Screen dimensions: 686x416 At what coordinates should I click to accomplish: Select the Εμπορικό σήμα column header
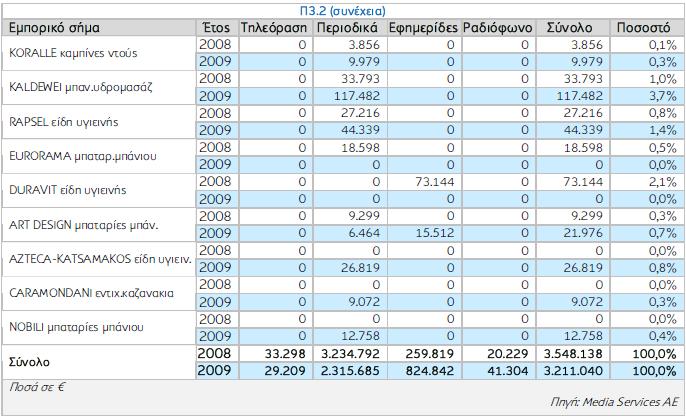click(54, 28)
